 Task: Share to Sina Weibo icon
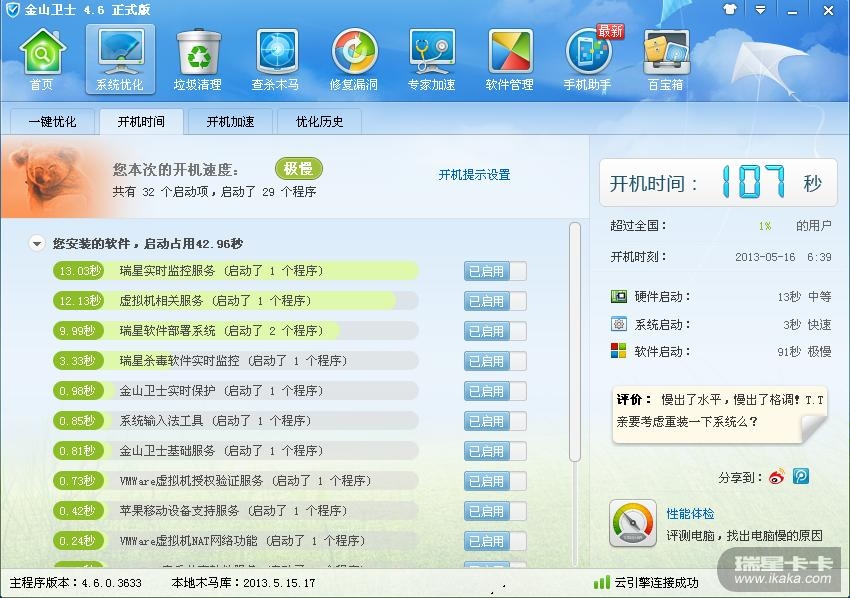point(777,477)
